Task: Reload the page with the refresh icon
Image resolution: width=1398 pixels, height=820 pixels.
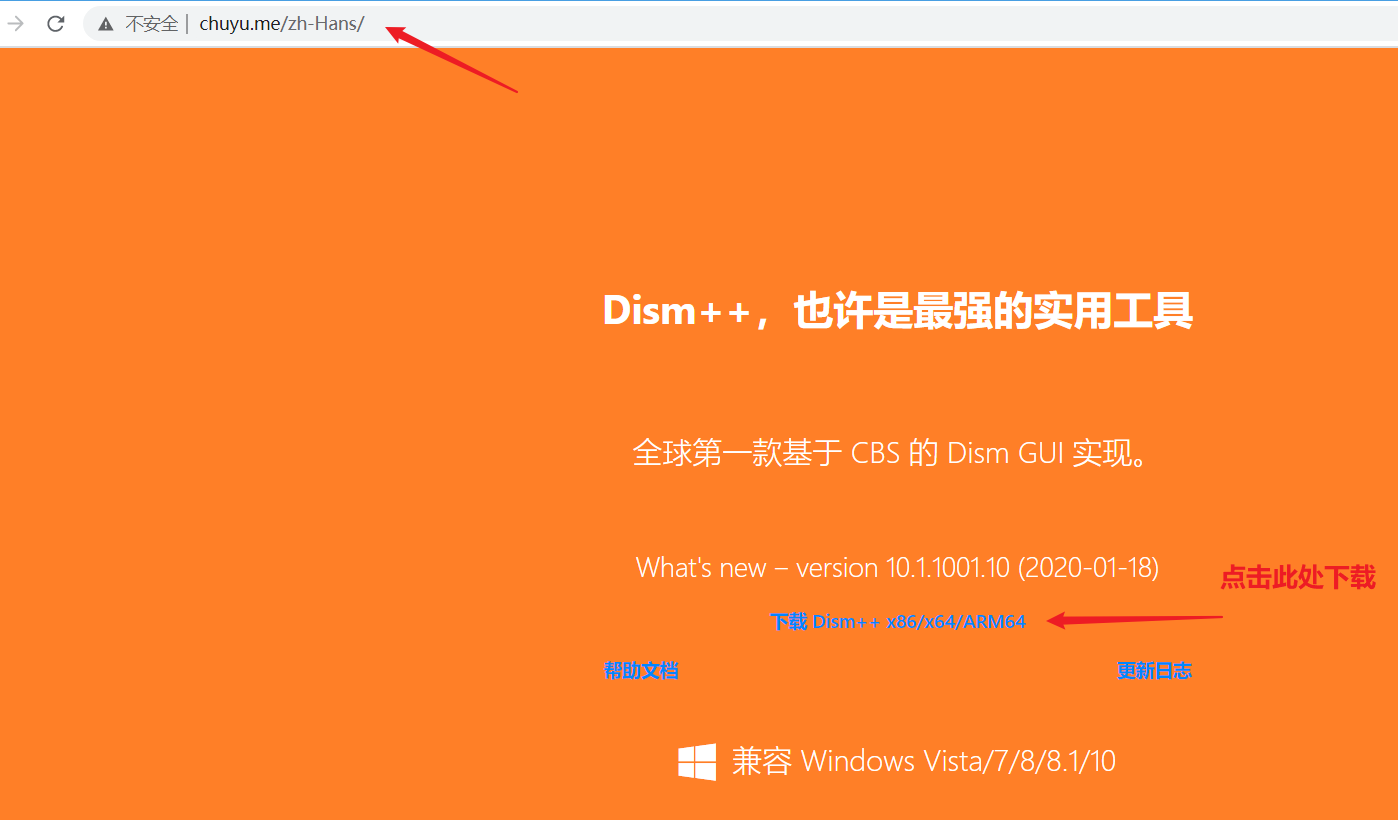Action: [x=56, y=23]
